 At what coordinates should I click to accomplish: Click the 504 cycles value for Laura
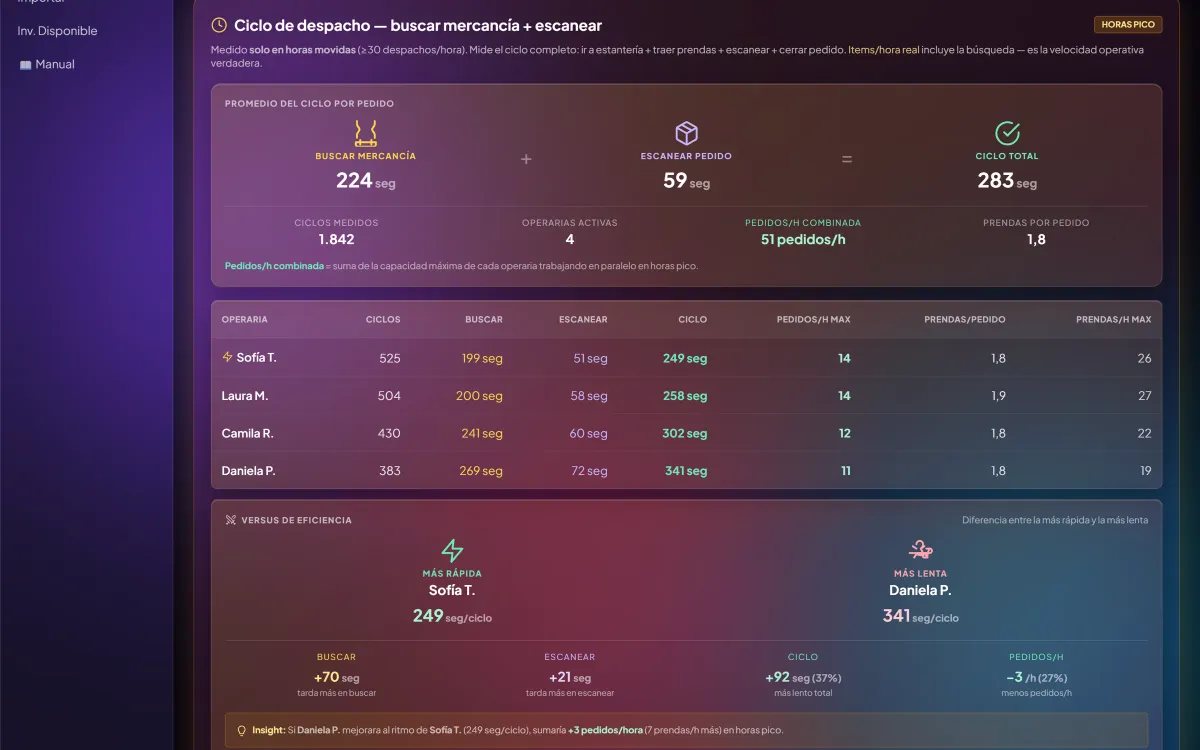tap(389, 396)
